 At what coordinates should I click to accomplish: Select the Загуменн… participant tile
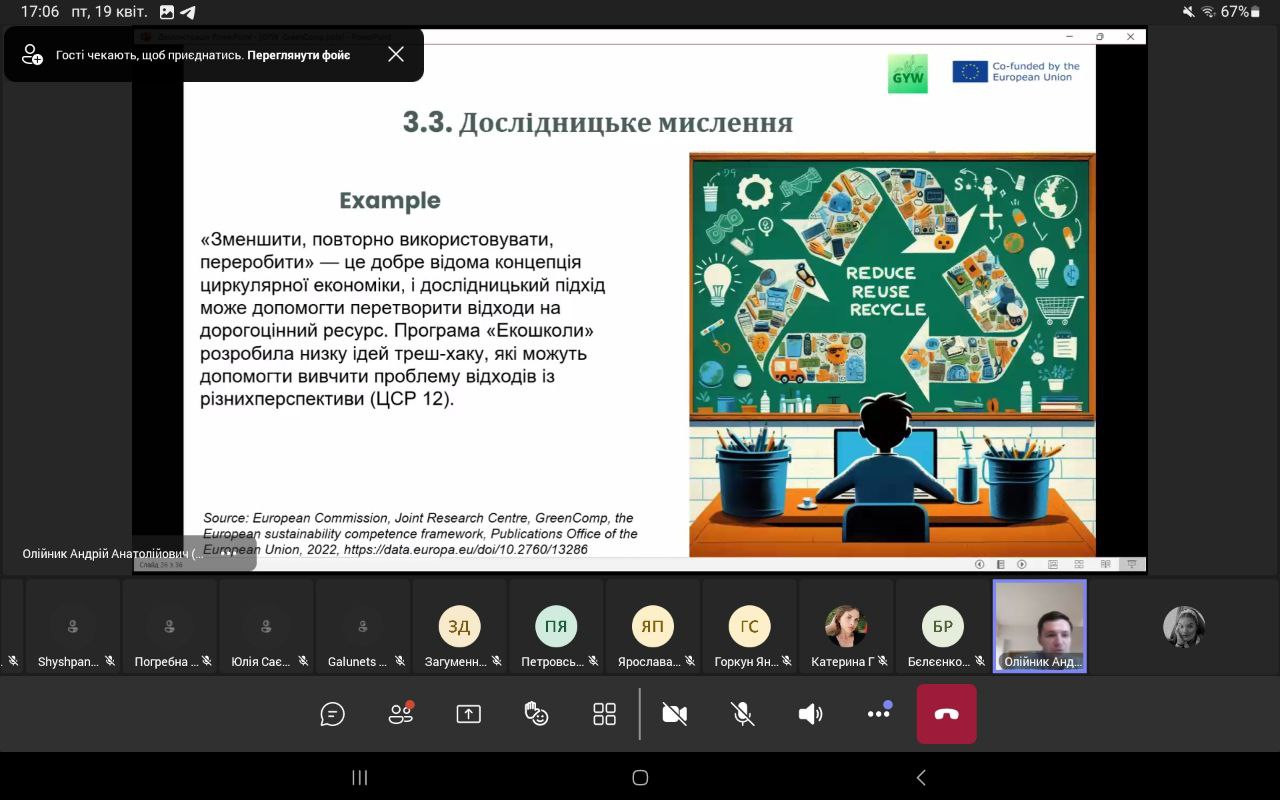460,627
